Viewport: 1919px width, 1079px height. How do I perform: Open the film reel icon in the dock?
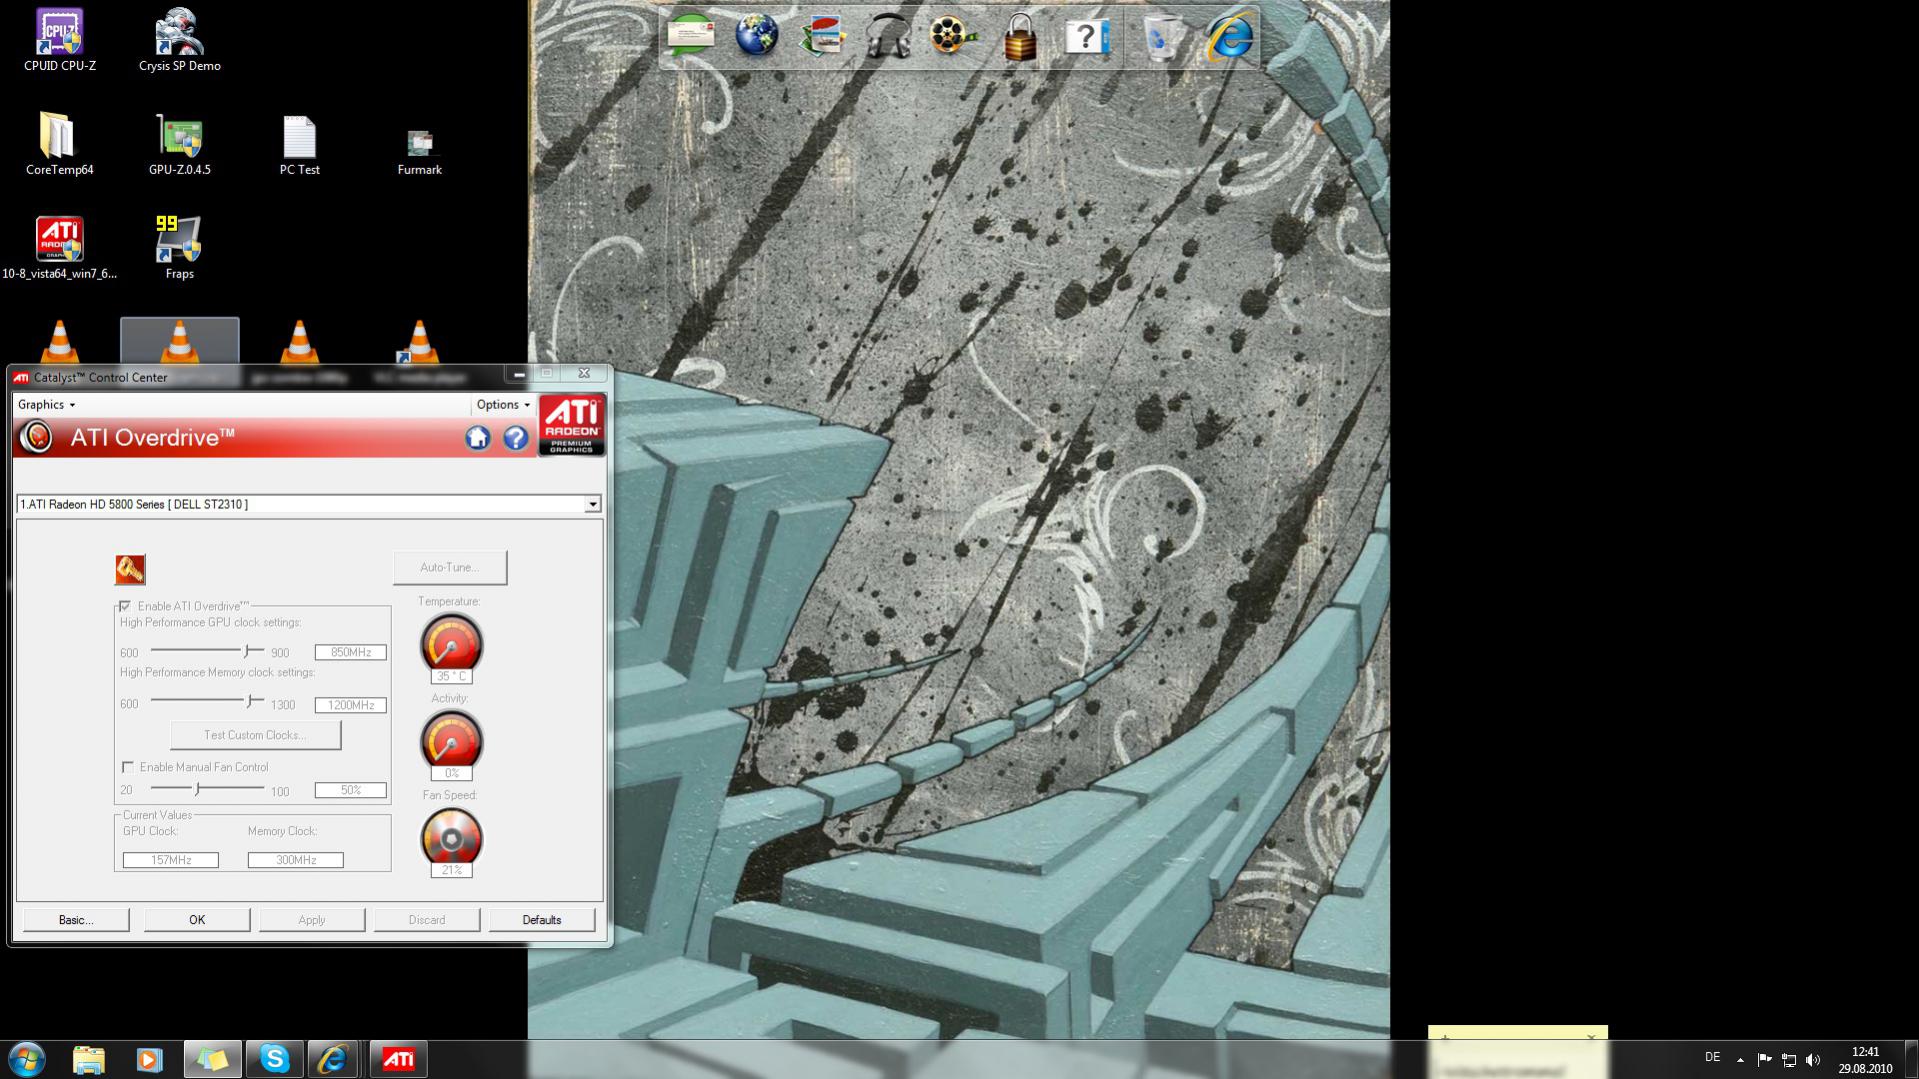(x=953, y=37)
